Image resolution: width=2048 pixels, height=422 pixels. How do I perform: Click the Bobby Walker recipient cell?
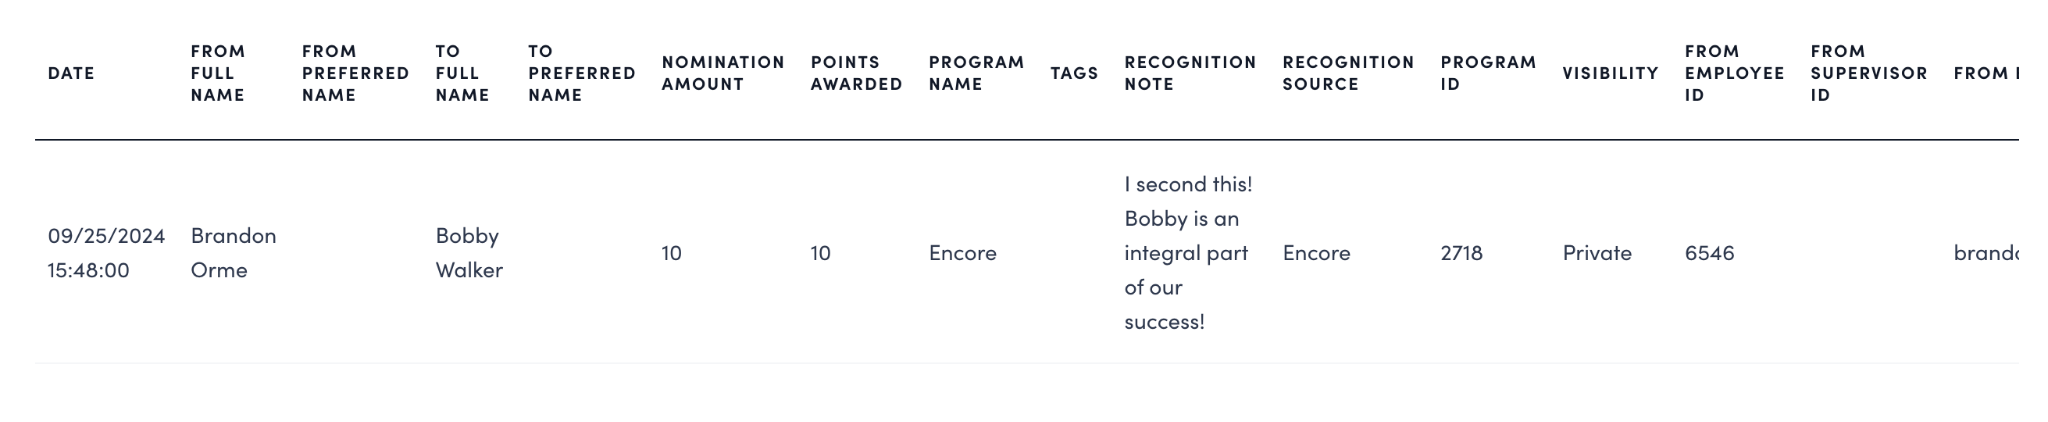[x=468, y=253]
